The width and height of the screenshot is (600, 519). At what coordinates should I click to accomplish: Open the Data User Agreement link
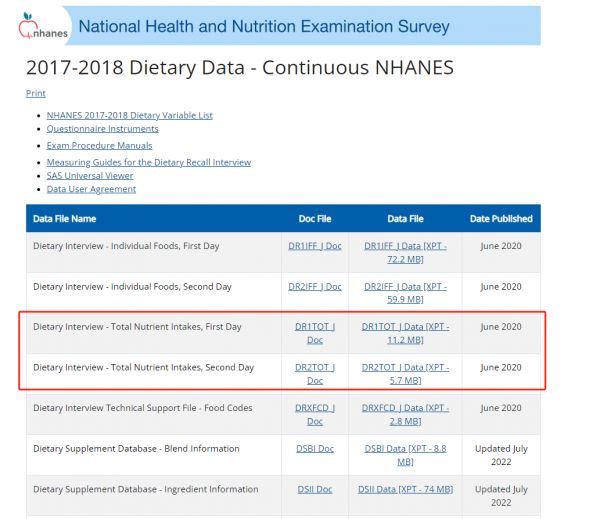91,189
